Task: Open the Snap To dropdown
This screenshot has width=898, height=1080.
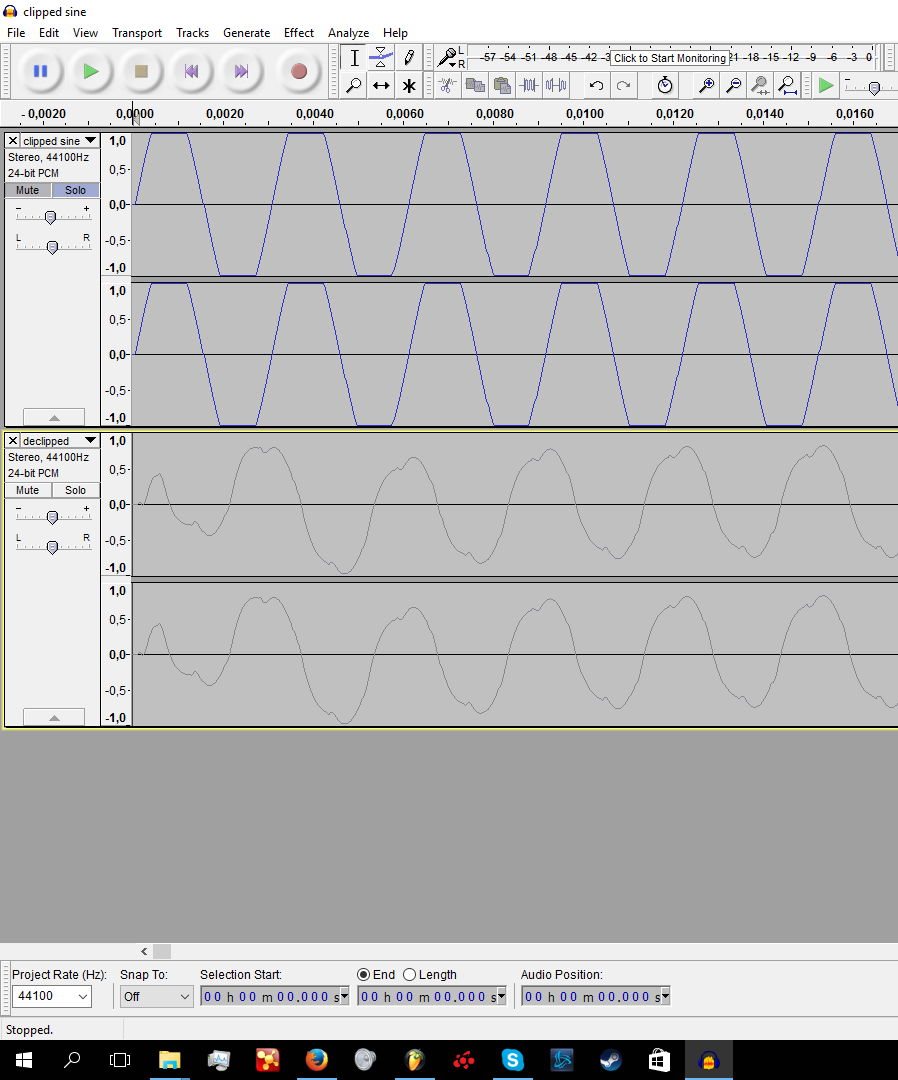Action: point(185,996)
